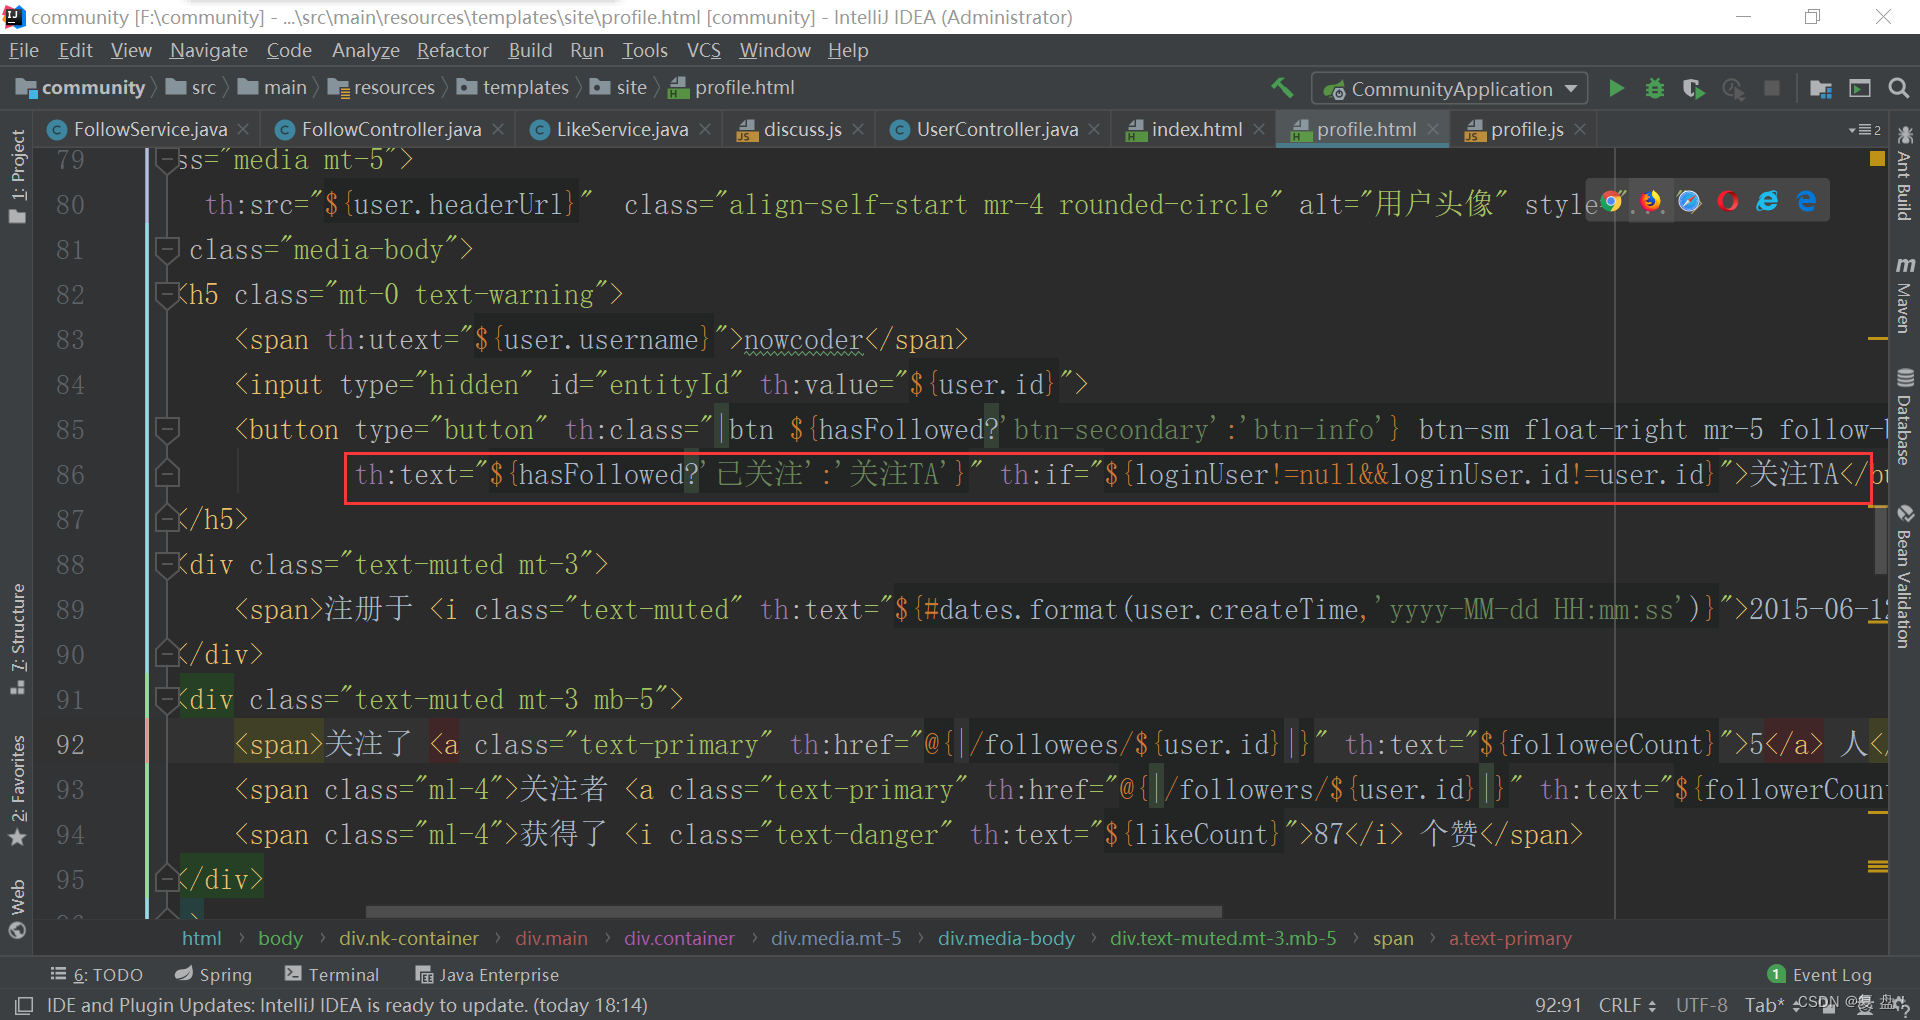Click the run anything window icon
The height and width of the screenshot is (1020, 1920).
click(1860, 88)
